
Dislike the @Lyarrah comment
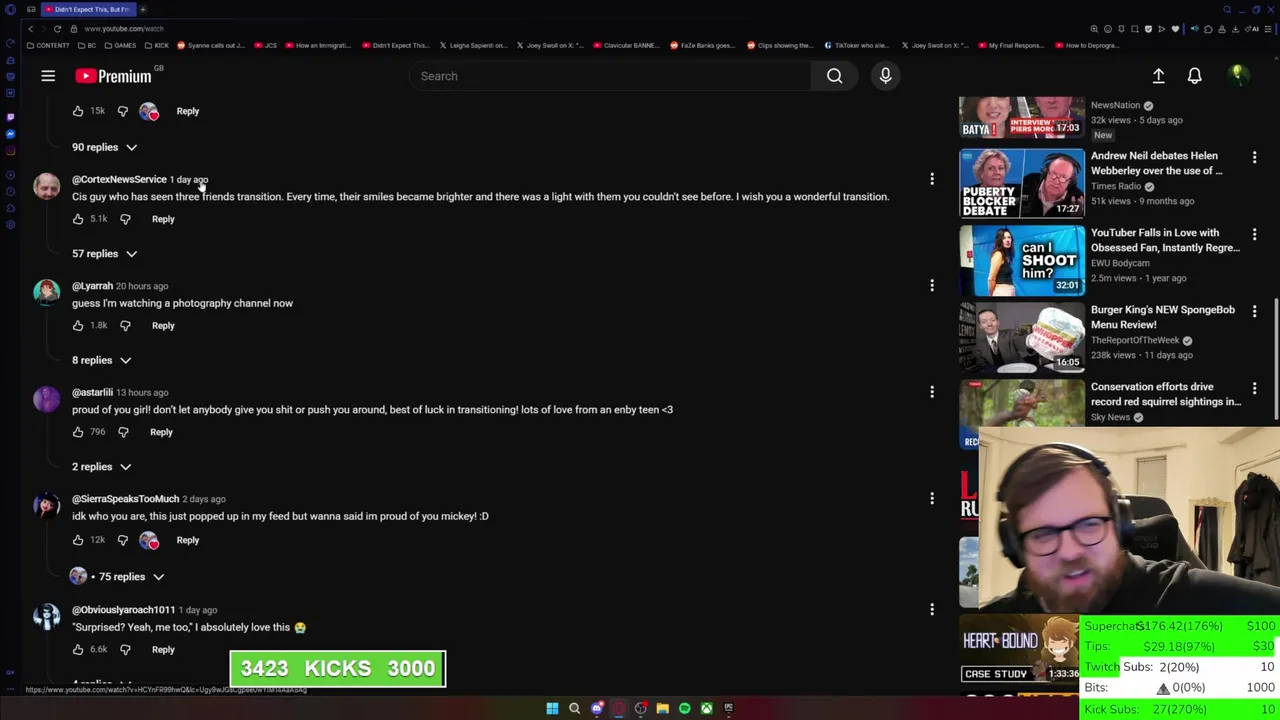tap(125, 325)
